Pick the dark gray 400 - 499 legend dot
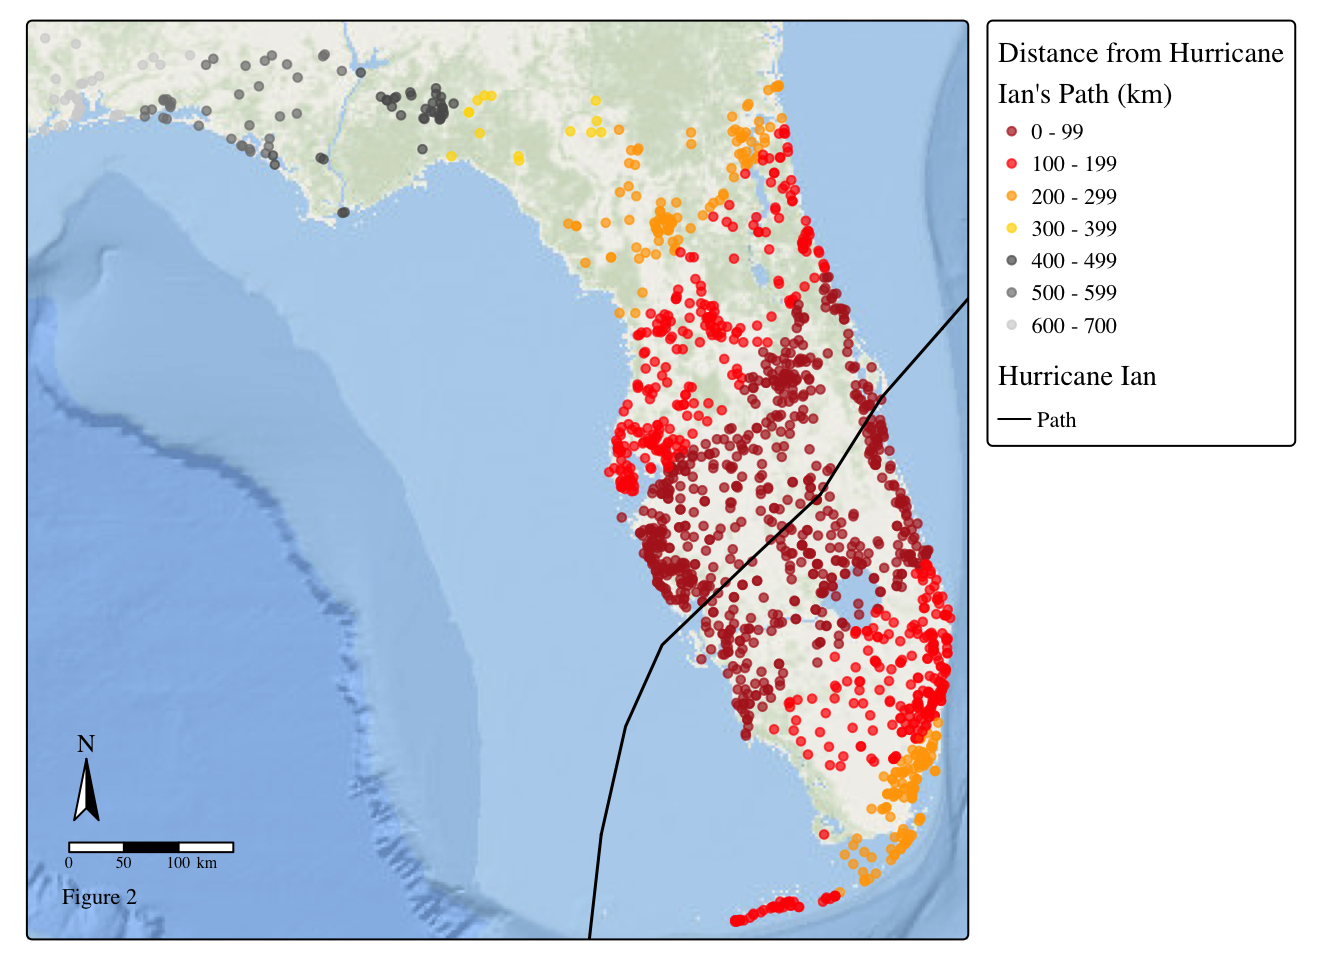 point(1012,261)
